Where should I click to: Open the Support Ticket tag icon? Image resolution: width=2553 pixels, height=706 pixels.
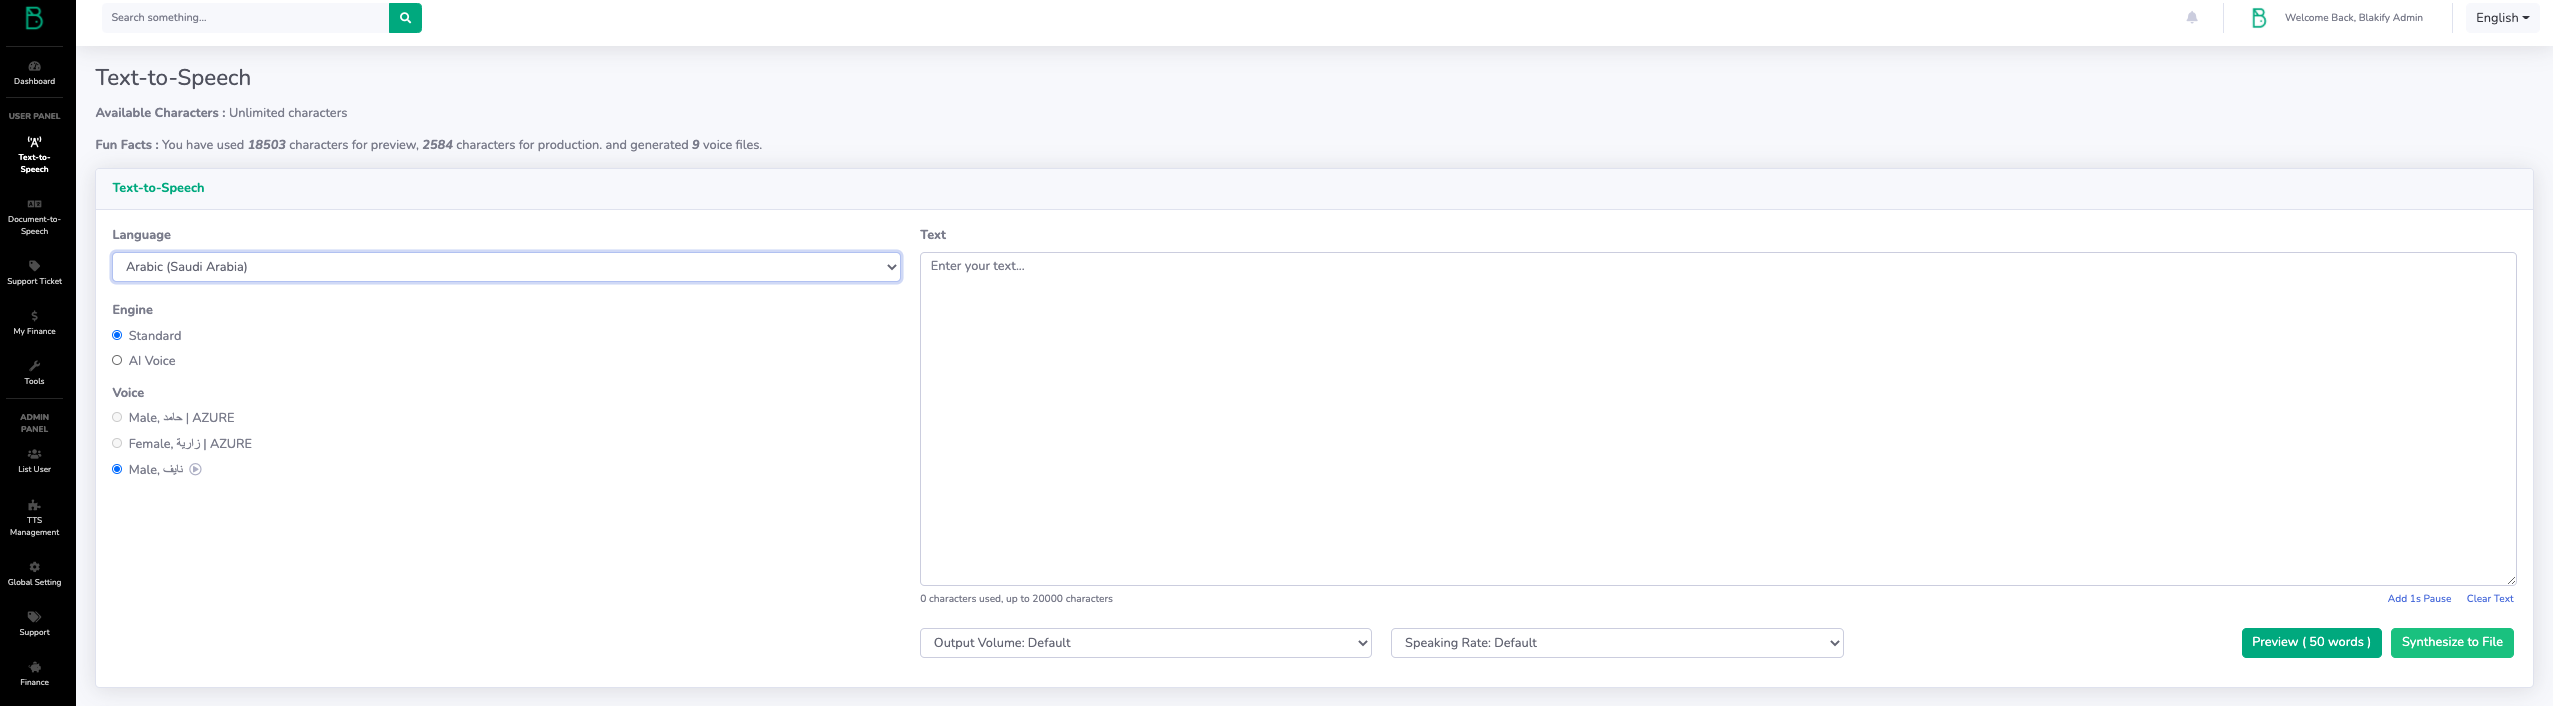(34, 266)
